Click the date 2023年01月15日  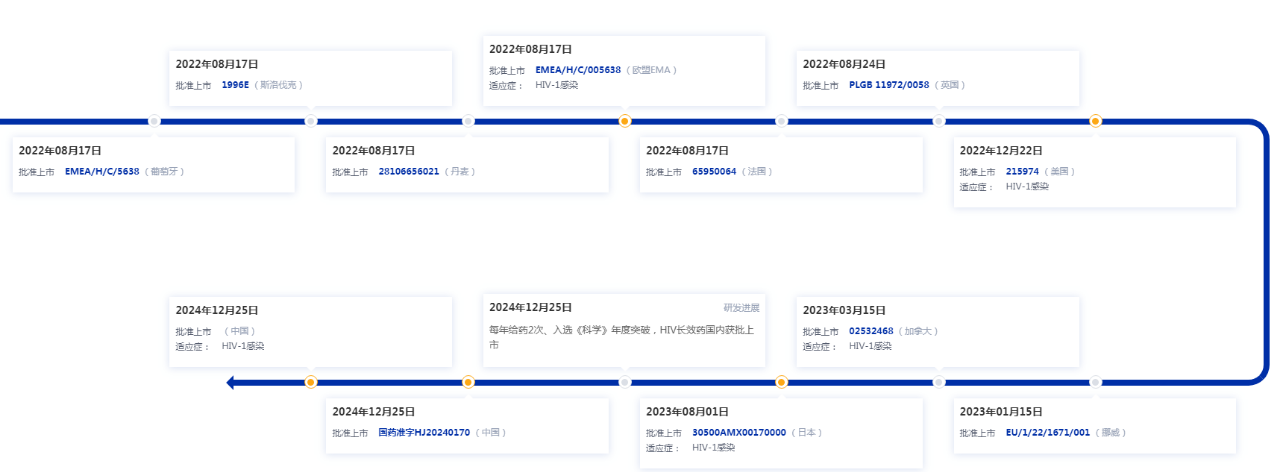pyautogui.click(x=1001, y=412)
